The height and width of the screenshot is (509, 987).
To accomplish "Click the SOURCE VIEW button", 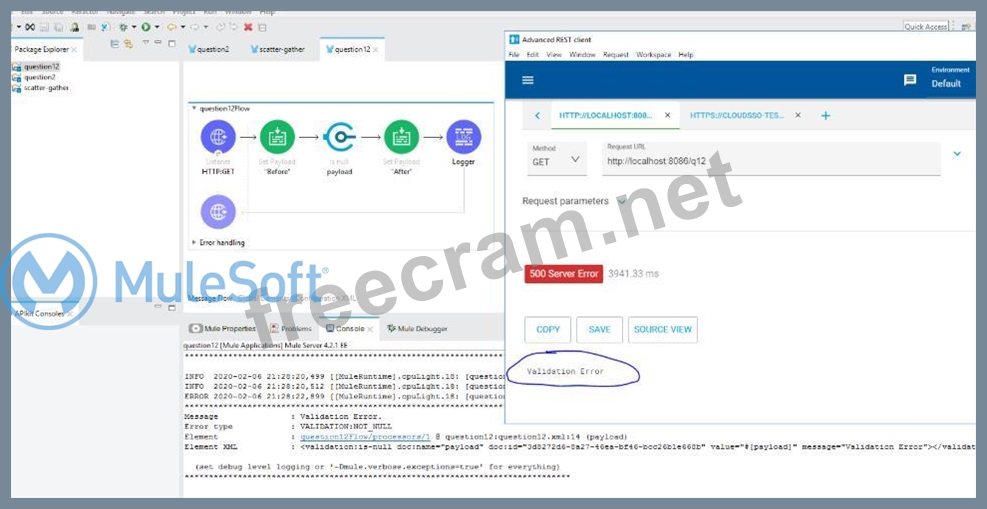I will [663, 329].
